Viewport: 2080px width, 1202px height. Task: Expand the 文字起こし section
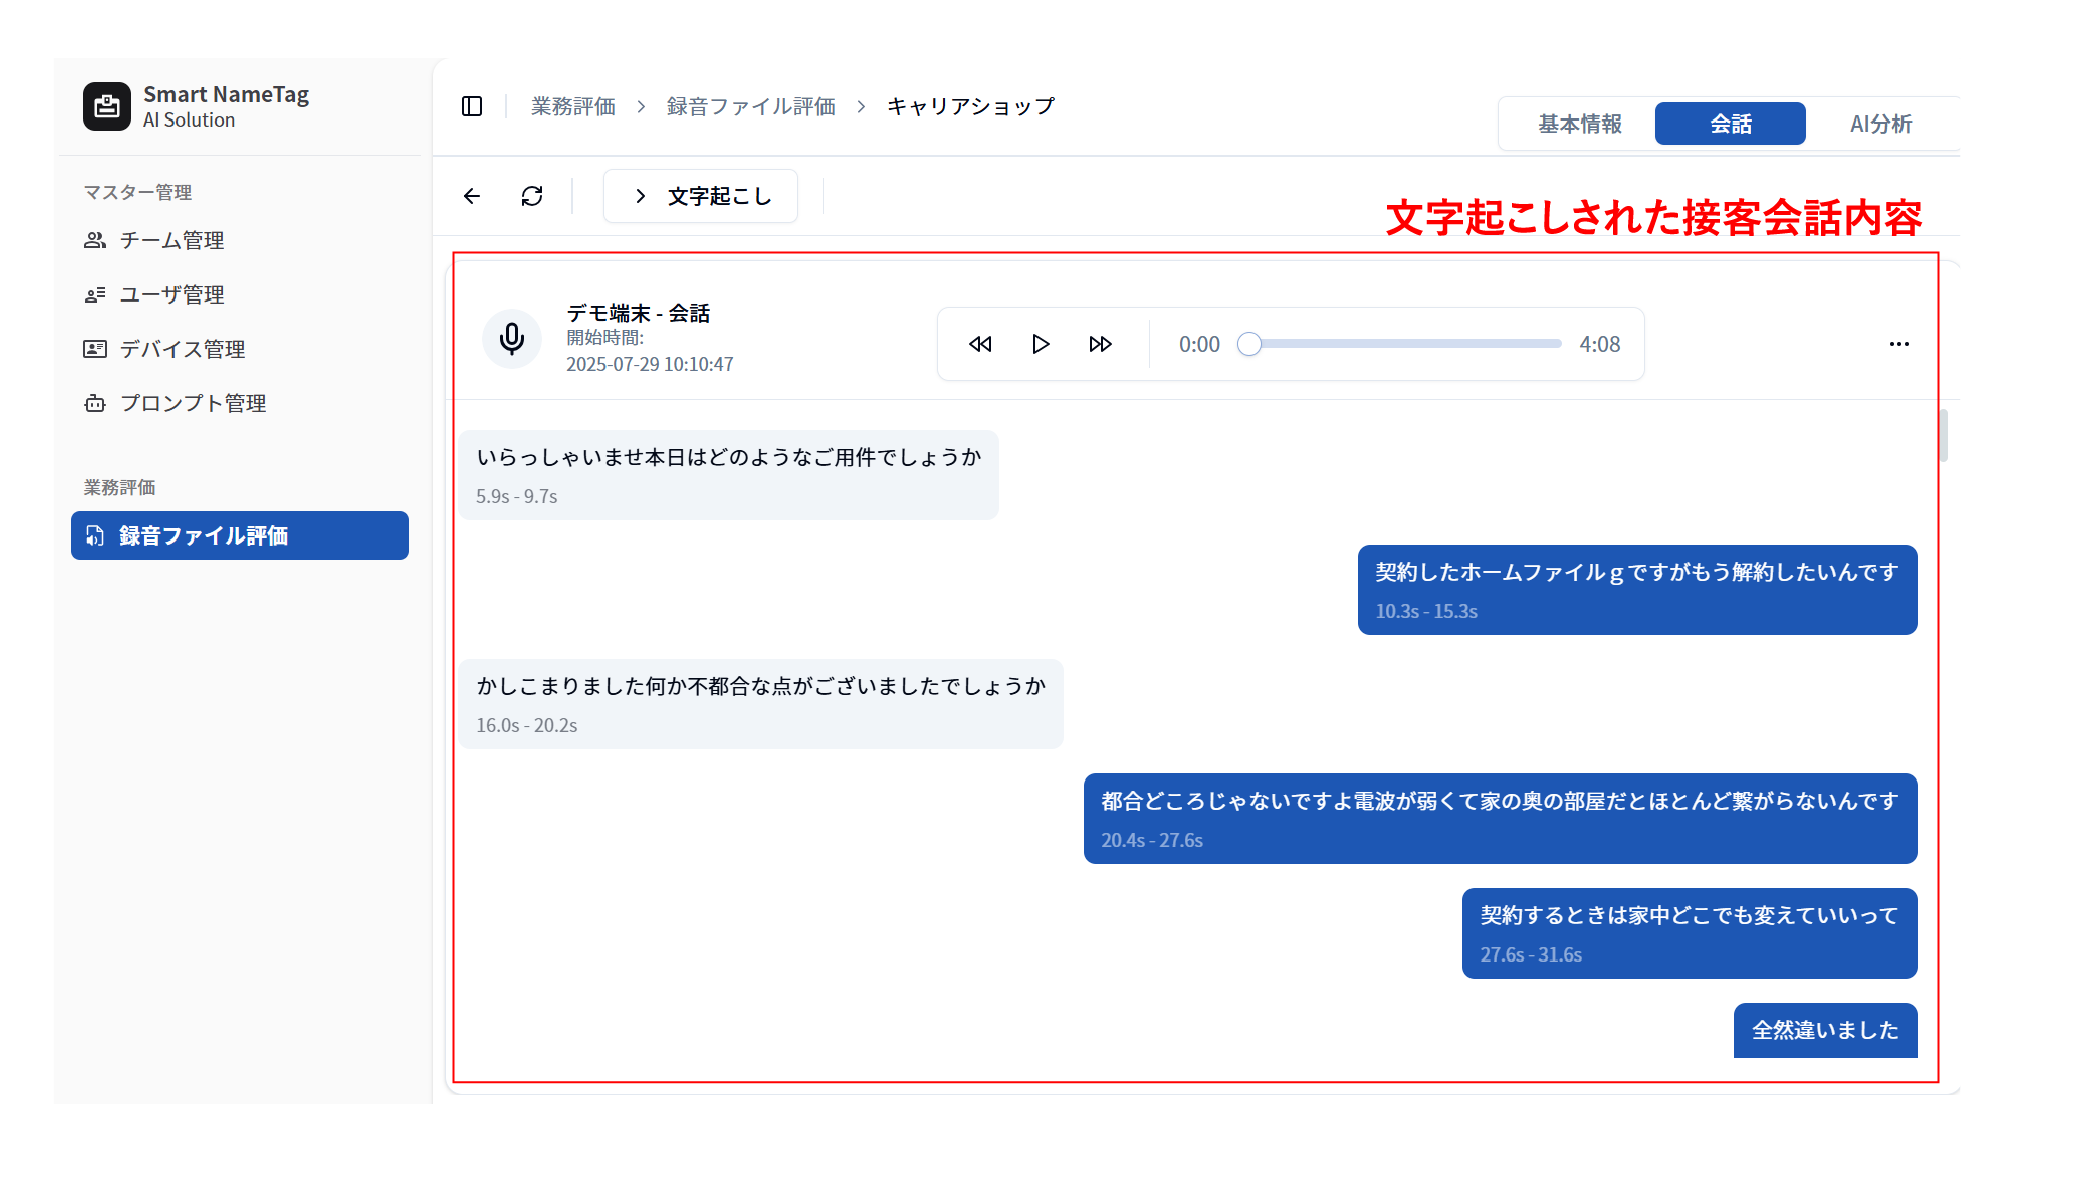coord(700,196)
